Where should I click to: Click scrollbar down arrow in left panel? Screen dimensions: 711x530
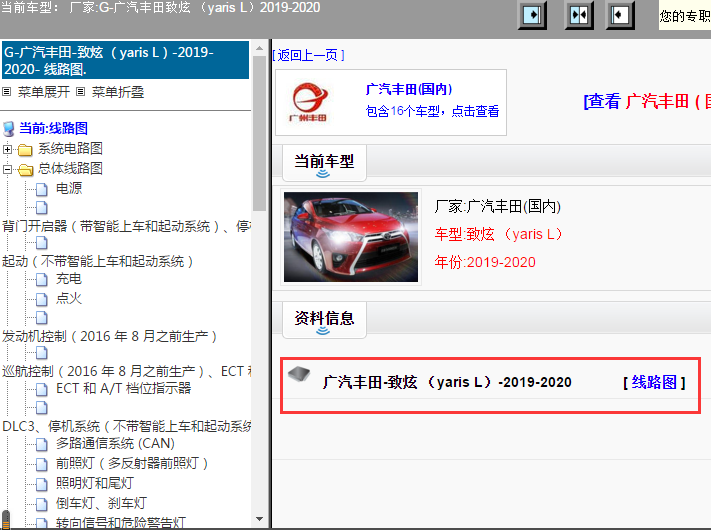tap(259, 519)
